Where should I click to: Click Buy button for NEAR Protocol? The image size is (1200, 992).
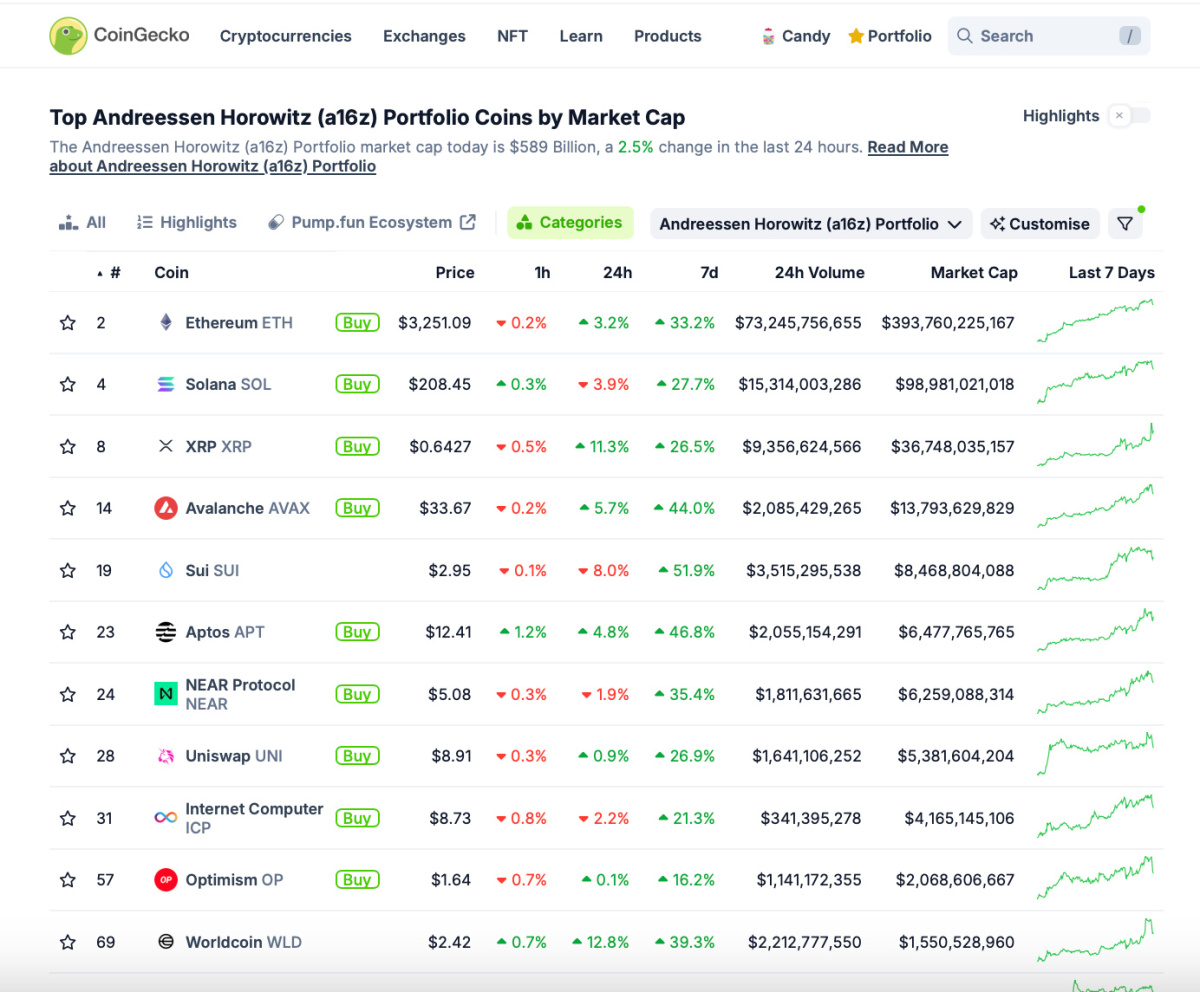(x=357, y=694)
